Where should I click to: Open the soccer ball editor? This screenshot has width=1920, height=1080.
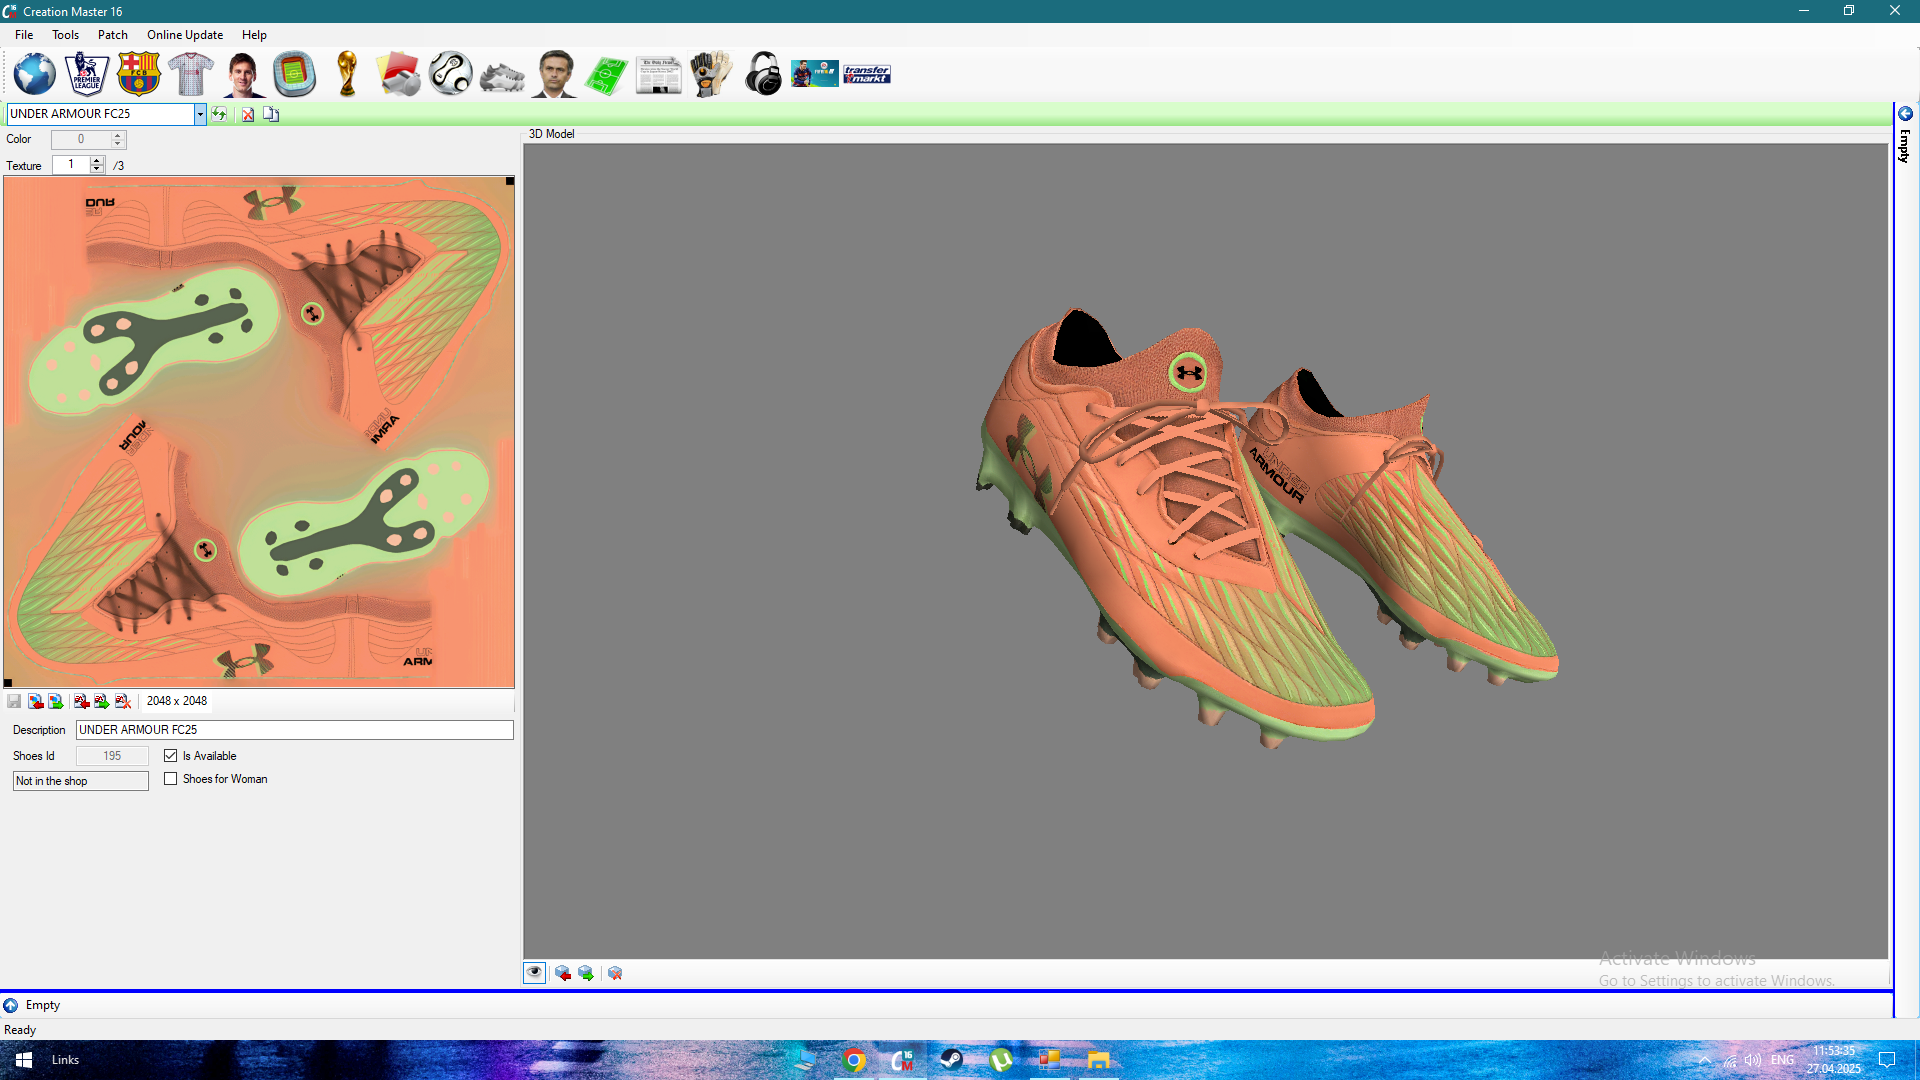click(451, 74)
